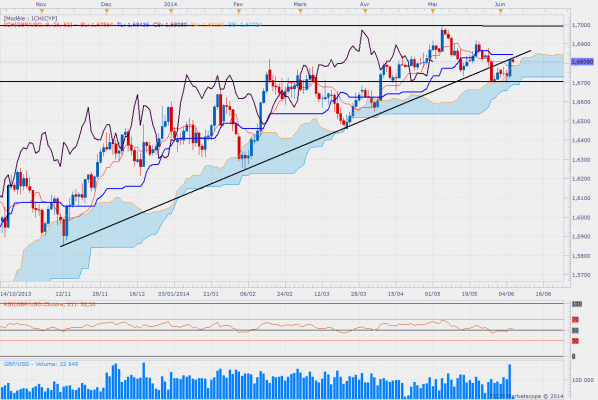Click the 1,6700 price axis label

tap(581, 83)
